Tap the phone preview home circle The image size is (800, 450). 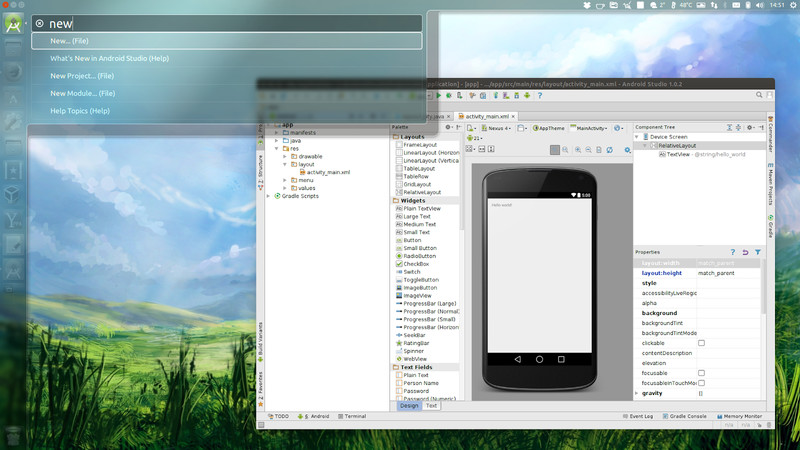pos(539,359)
